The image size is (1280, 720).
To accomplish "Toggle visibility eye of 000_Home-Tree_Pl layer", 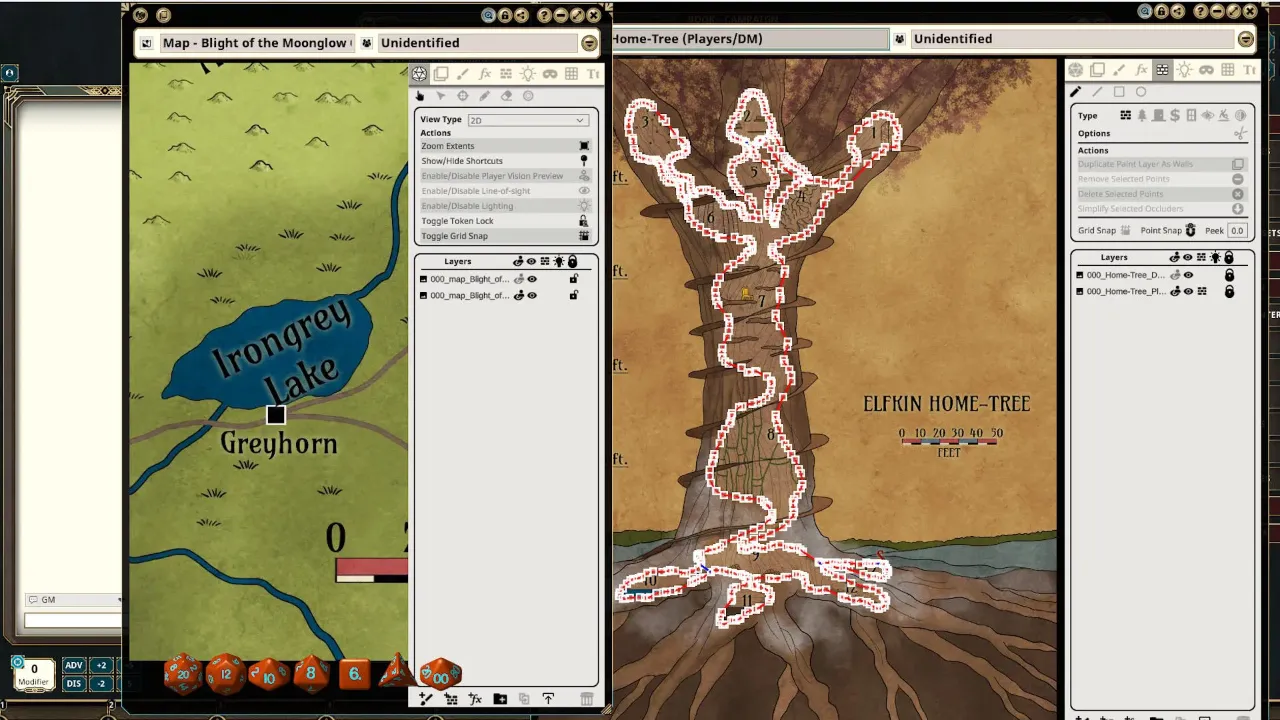I will [x=1188, y=292].
